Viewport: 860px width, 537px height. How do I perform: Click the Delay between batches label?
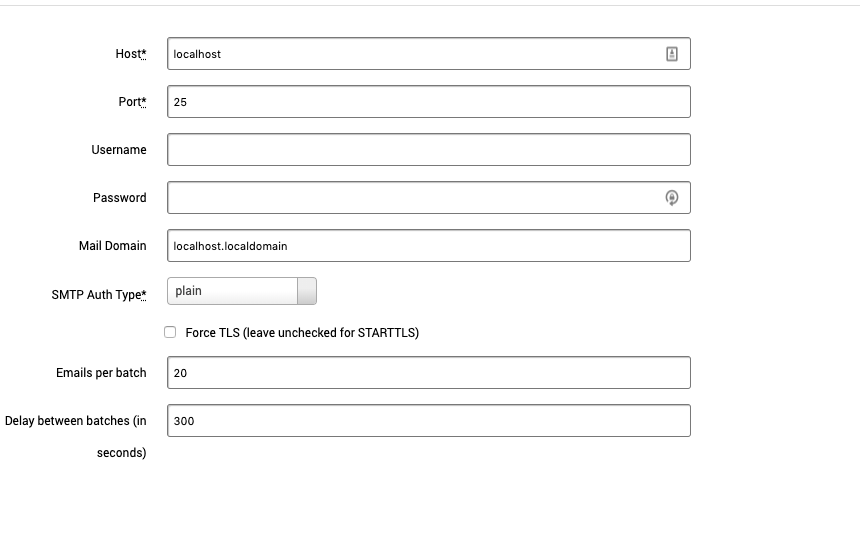pyautogui.click(x=76, y=421)
